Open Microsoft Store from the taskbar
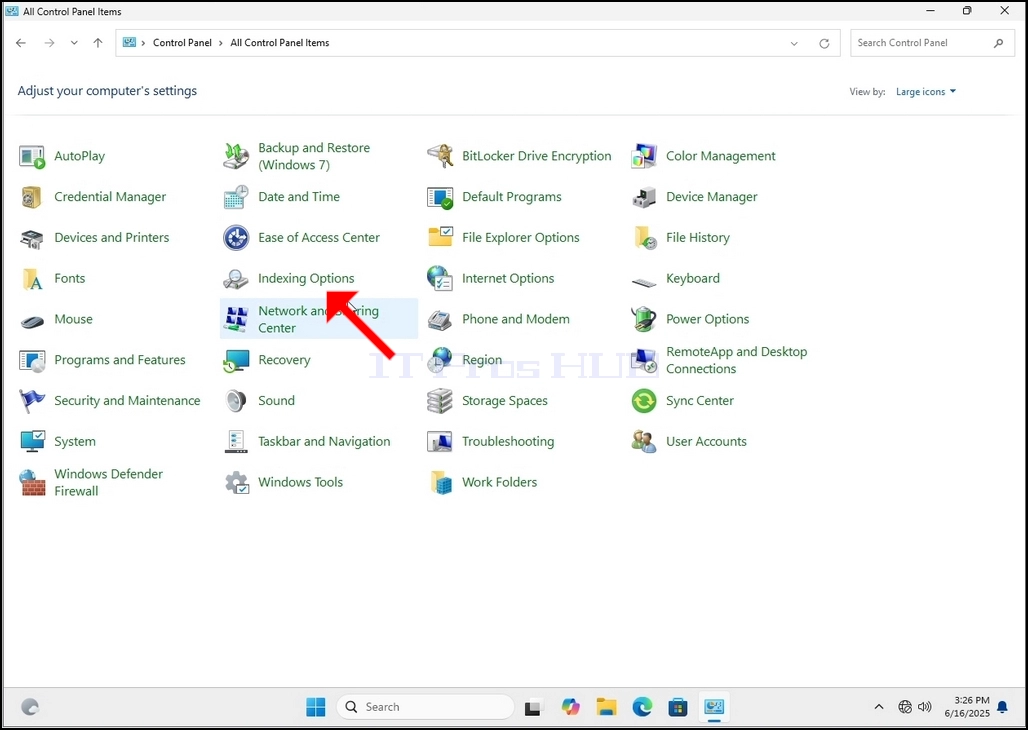The height and width of the screenshot is (730, 1028). point(678,707)
